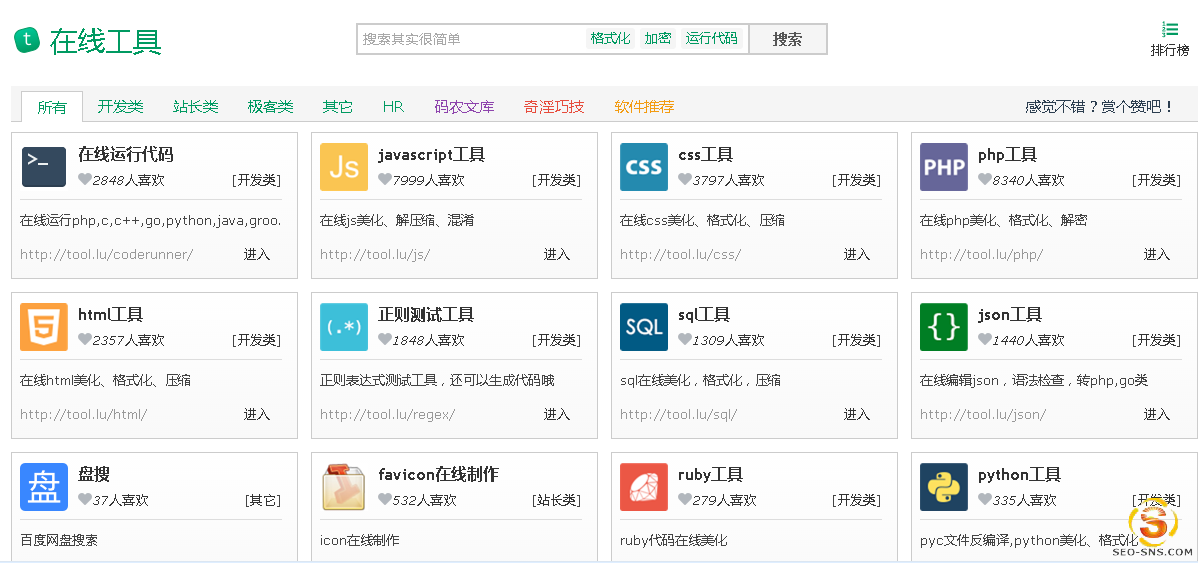This screenshot has height=563, width=1198.
Task: Click 进入 in the css工具 card
Action: pyautogui.click(x=856, y=254)
